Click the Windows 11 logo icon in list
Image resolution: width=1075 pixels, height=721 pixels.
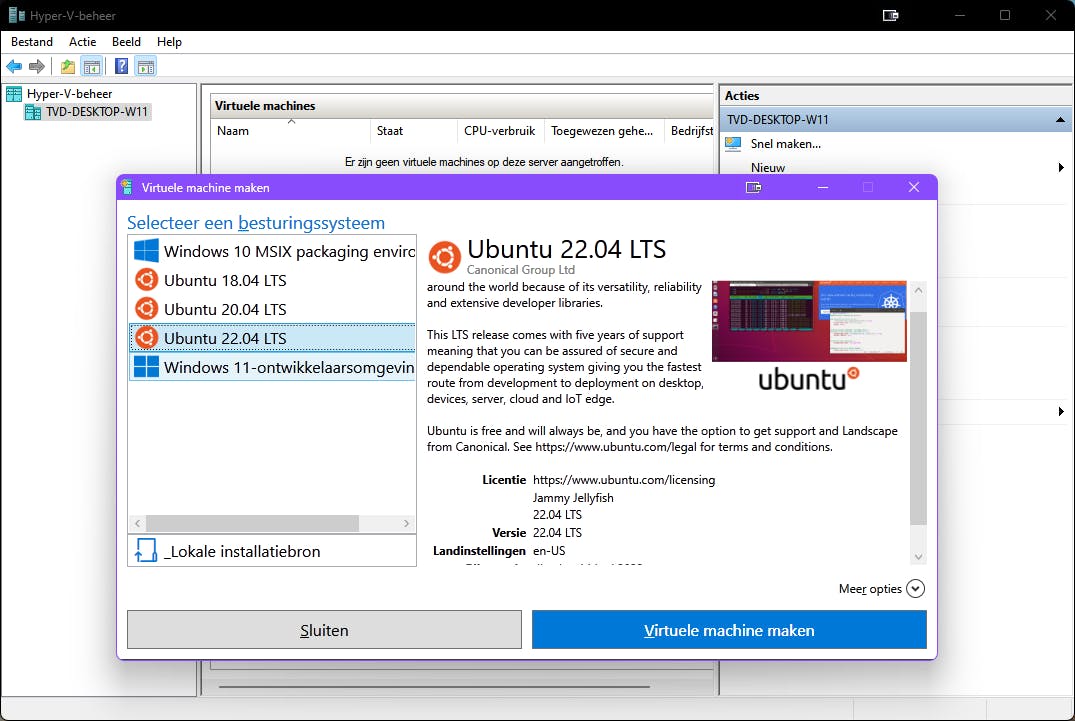pyautogui.click(x=146, y=367)
